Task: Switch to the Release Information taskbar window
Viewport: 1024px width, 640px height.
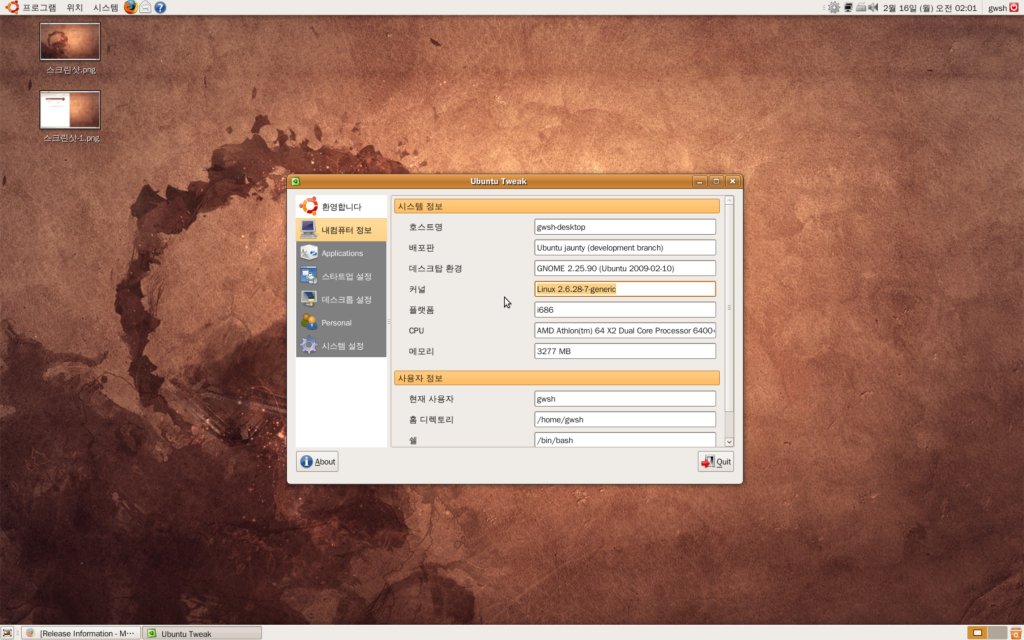Action: pyautogui.click(x=80, y=633)
